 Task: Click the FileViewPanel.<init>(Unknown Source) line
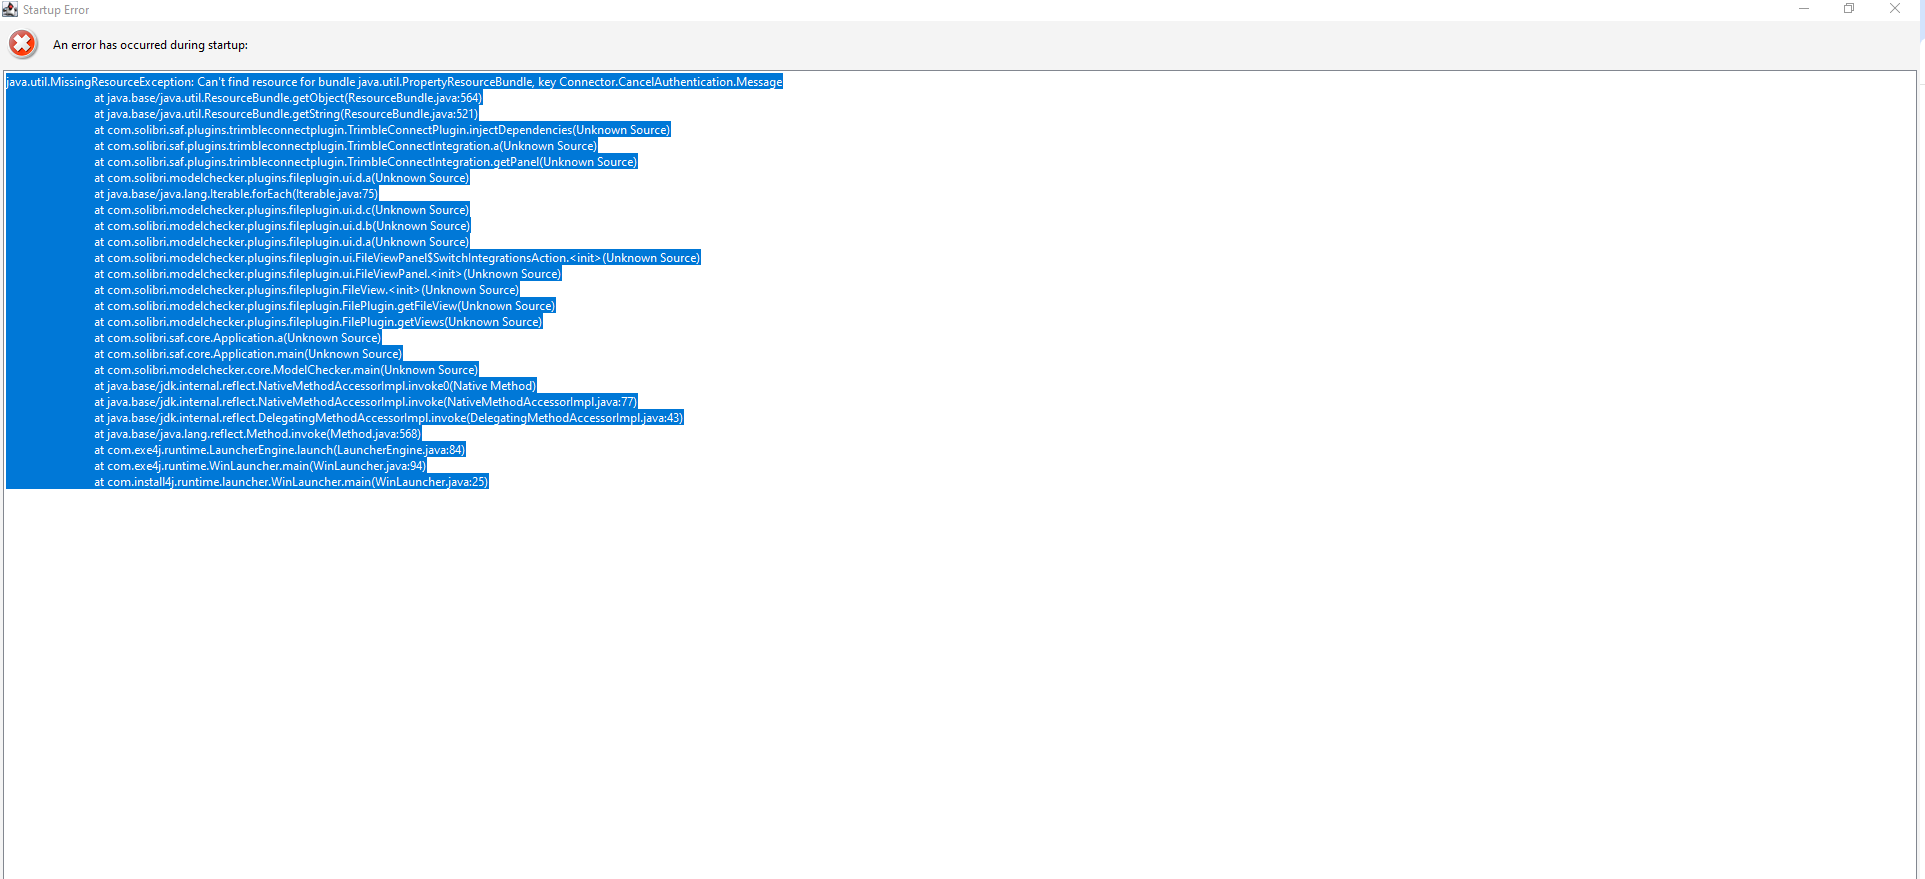pos(328,274)
